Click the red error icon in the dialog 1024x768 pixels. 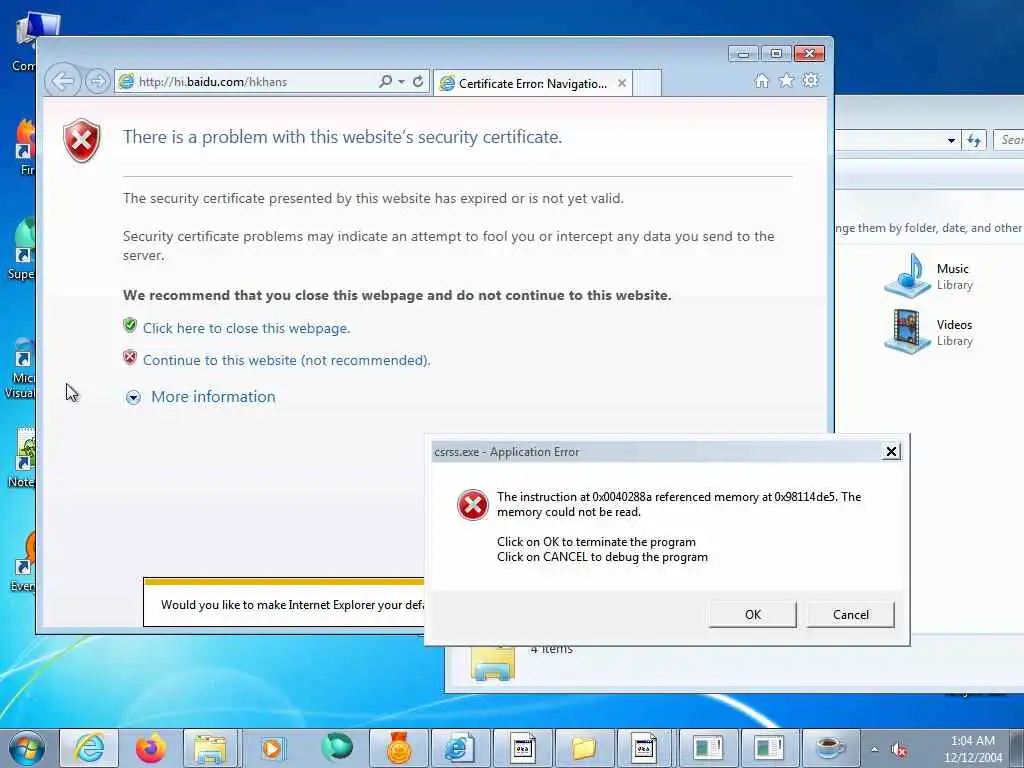point(473,505)
